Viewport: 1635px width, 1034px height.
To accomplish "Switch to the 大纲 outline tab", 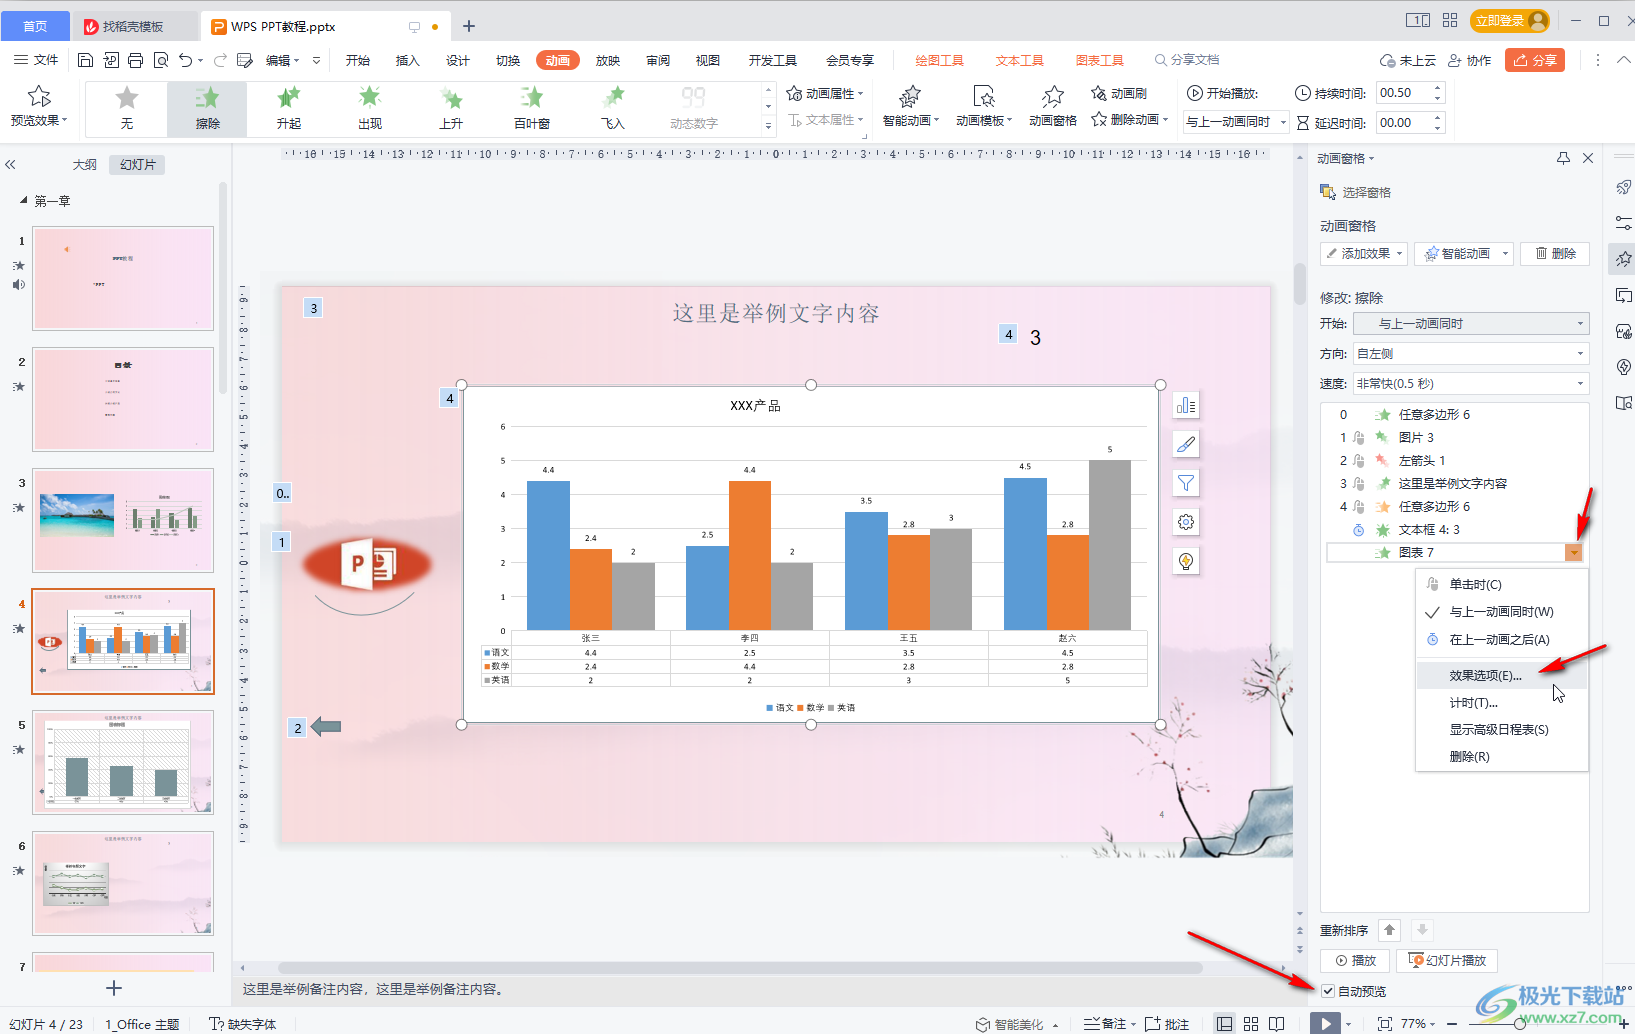I will [x=85, y=164].
